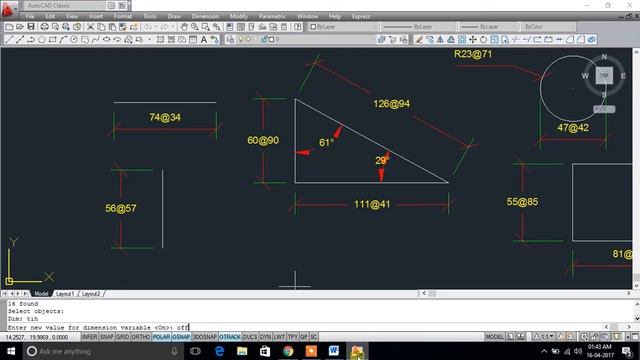Select the Array tool
640x360 pixels.
click(462, 40)
